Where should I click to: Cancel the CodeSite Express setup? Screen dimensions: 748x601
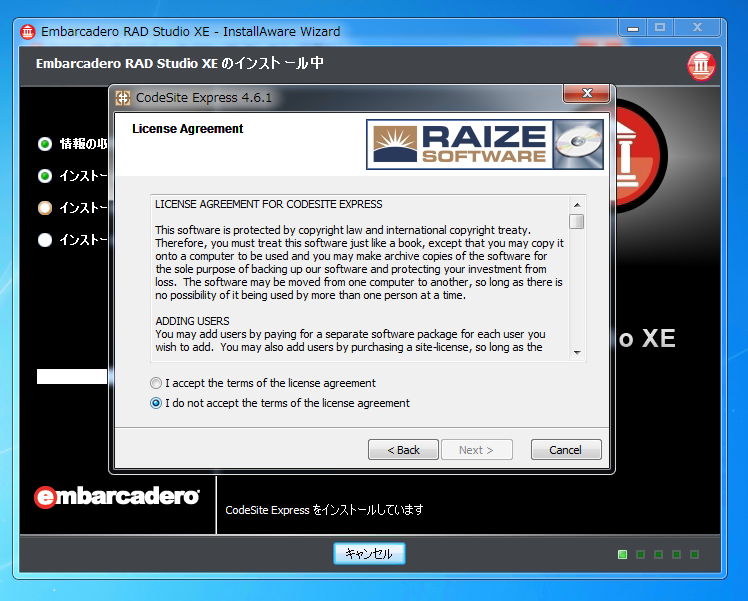click(x=566, y=450)
